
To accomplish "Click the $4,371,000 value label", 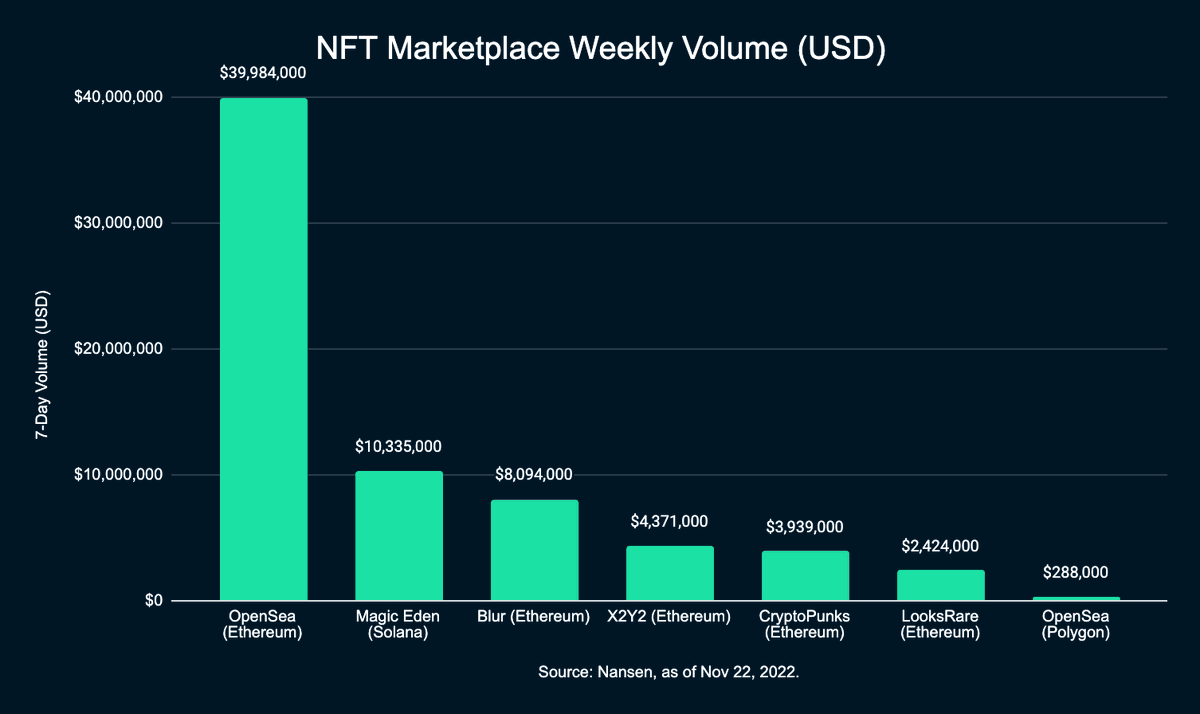I will coord(669,521).
